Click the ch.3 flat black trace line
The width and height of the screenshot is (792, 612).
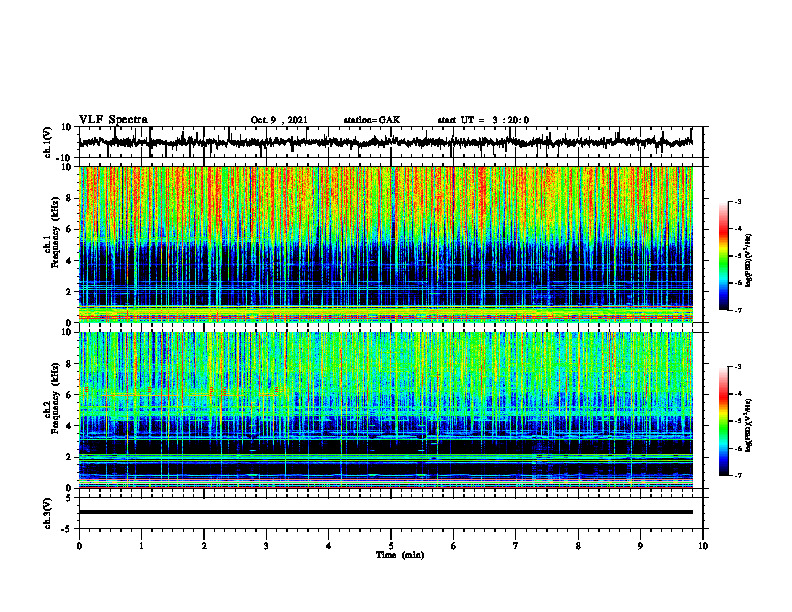(x=386, y=512)
